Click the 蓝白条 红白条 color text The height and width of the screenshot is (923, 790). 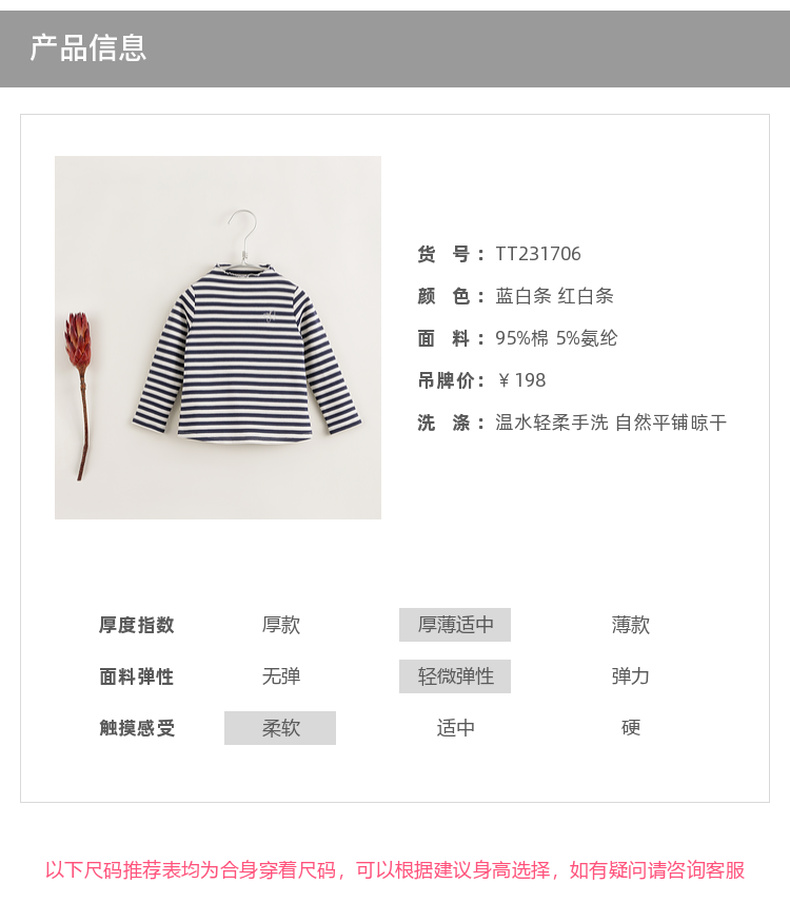click(x=555, y=296)
